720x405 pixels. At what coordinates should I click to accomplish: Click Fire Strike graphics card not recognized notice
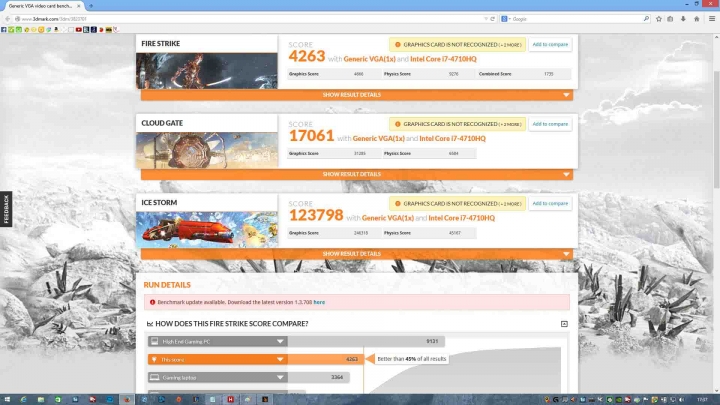[457, 45]
